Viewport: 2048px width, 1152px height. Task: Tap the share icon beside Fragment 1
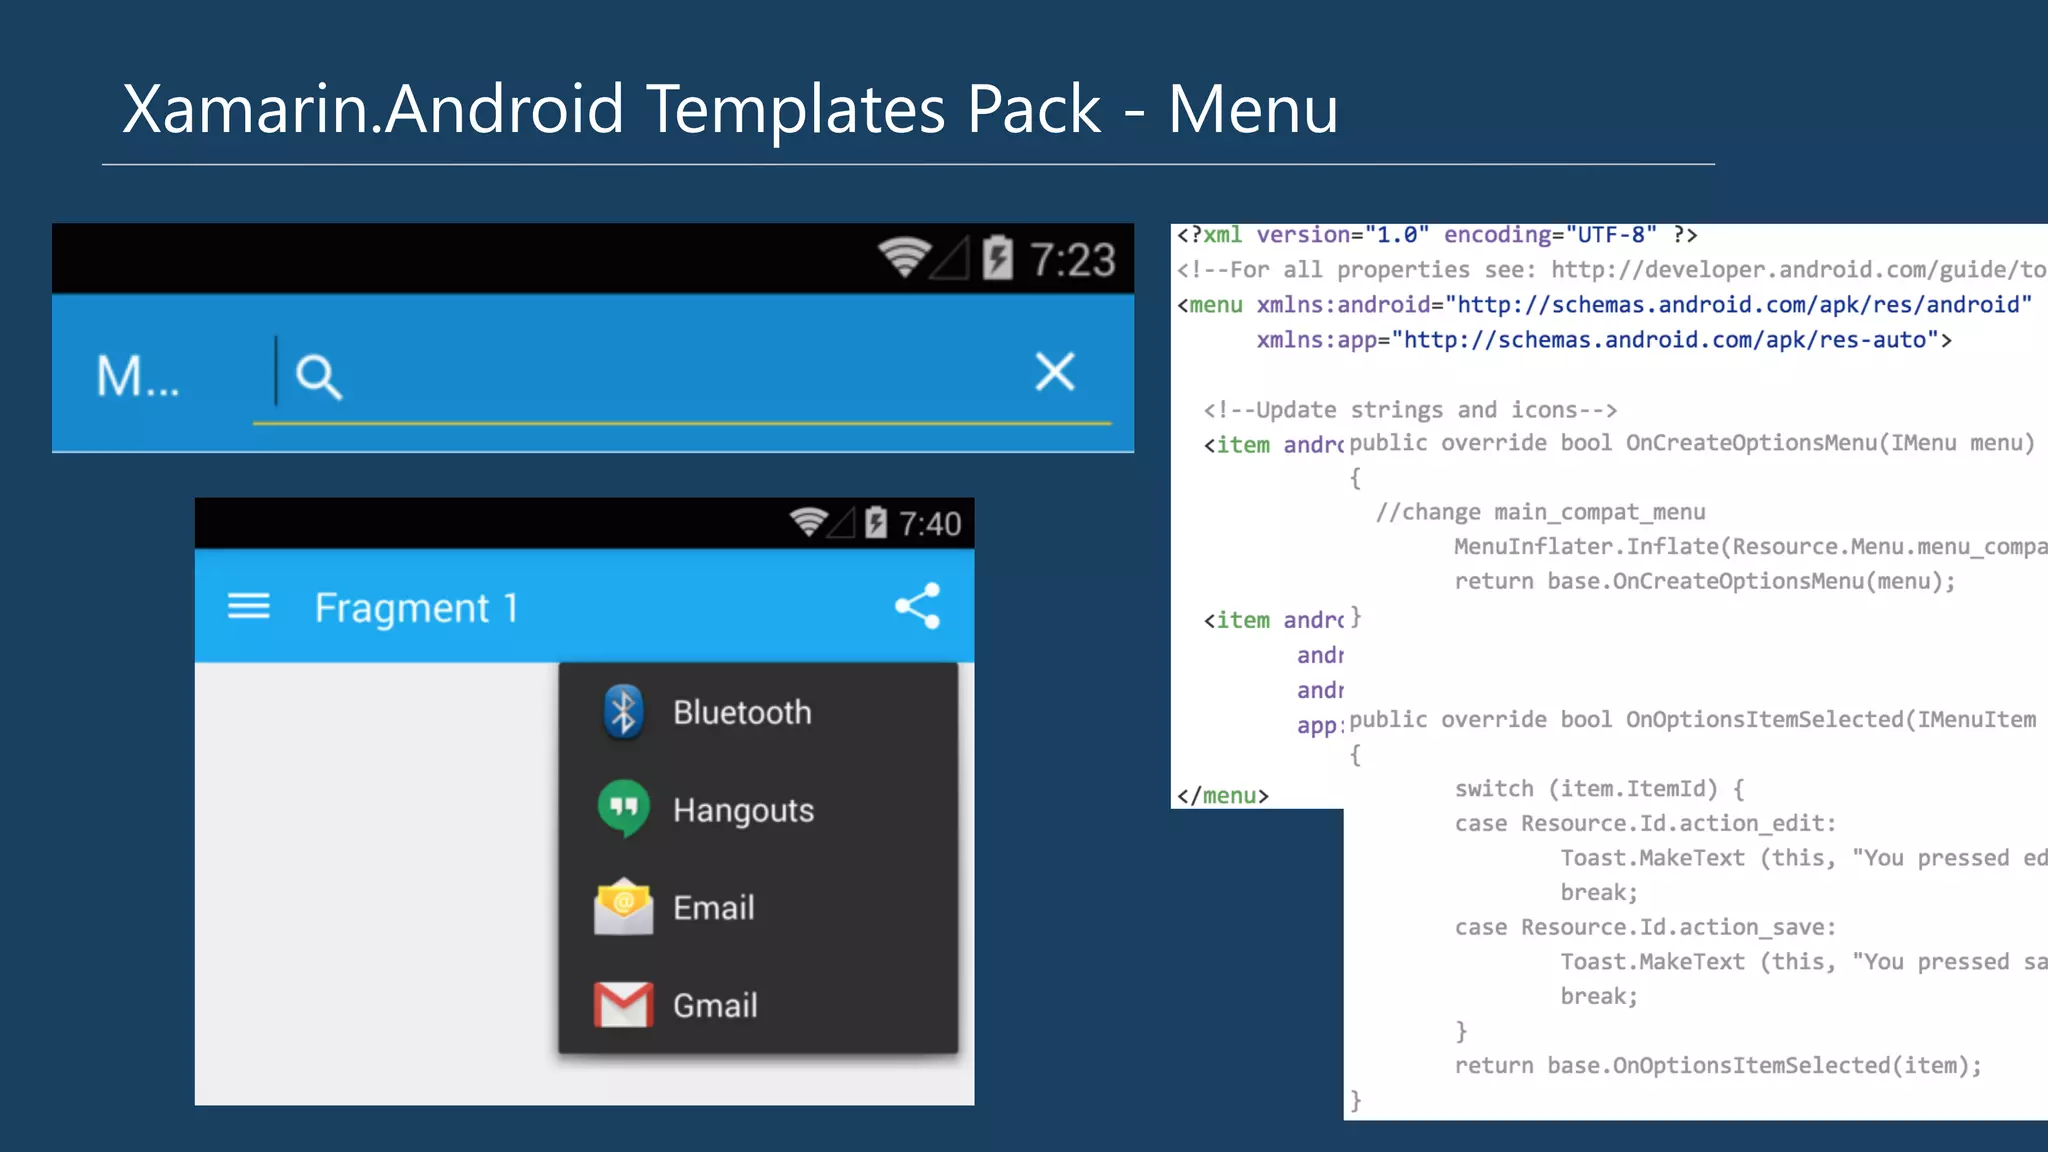point(918,605)
